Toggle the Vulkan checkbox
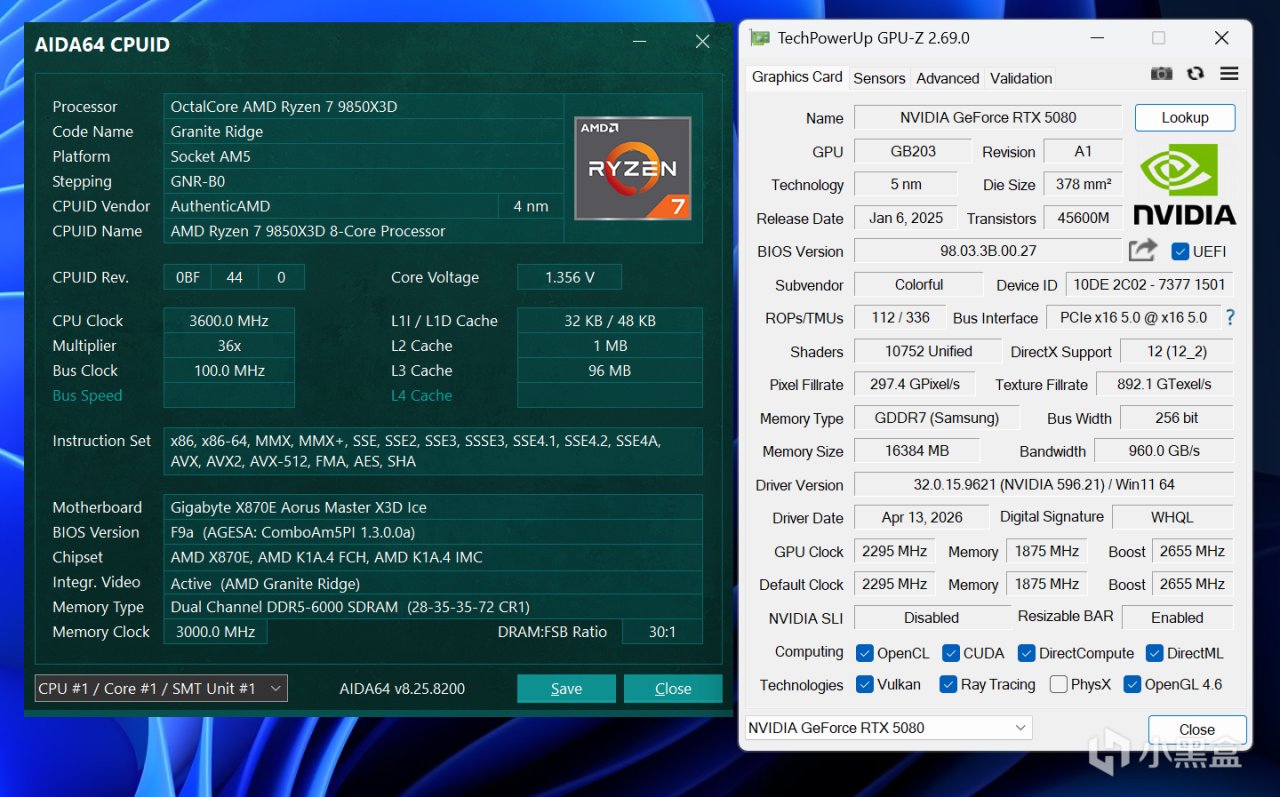This screenshot has height=797, width=1280. (865, 684)
